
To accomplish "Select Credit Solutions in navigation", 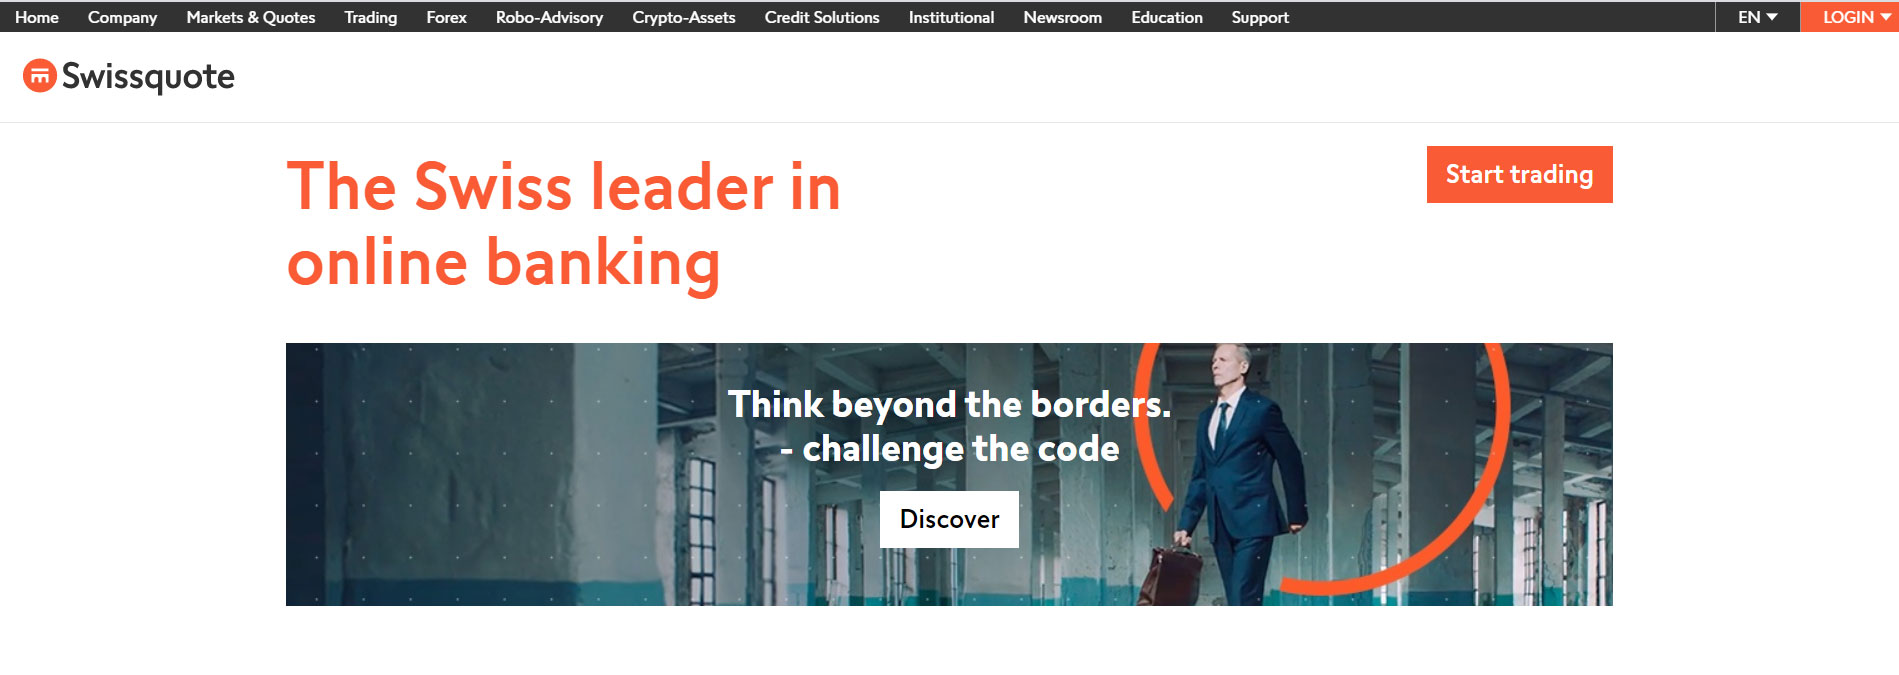I will pos(822,17).
